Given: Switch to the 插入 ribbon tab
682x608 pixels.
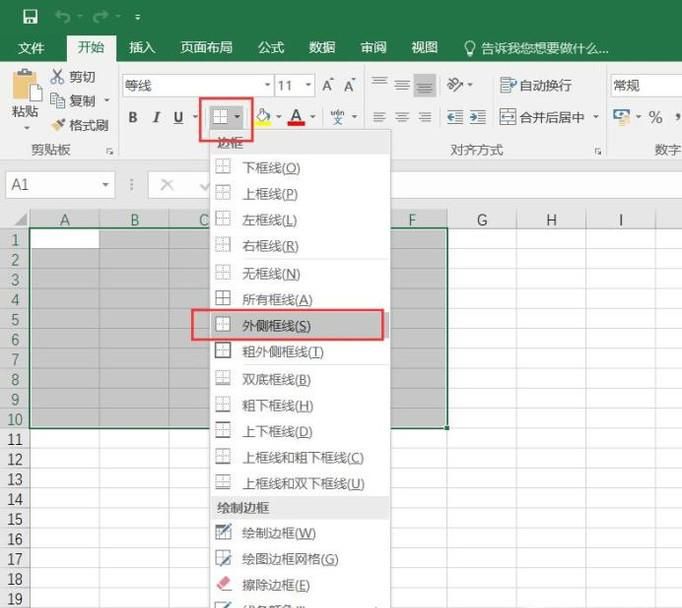Looking at the screenshot, I should (142, 47).
